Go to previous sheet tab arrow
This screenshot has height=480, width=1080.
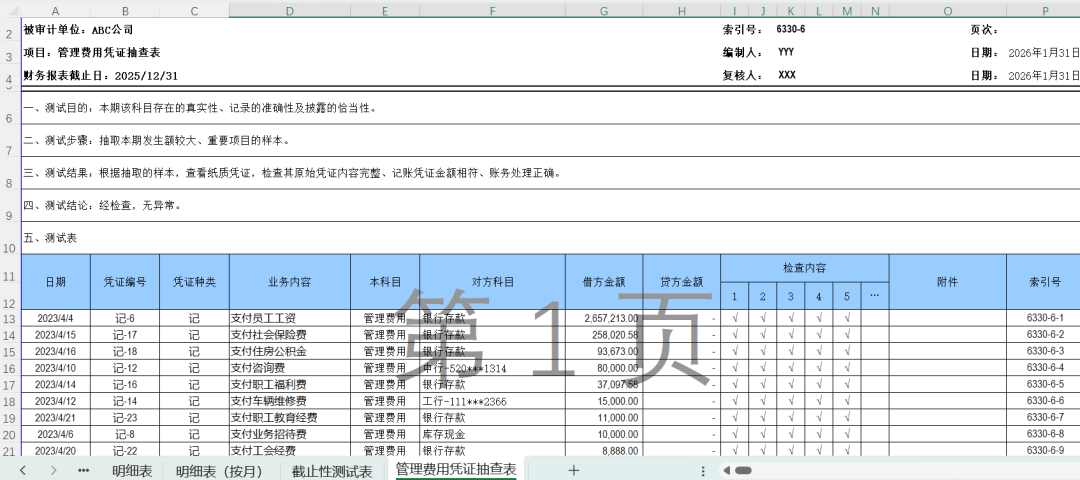point(23,470)
